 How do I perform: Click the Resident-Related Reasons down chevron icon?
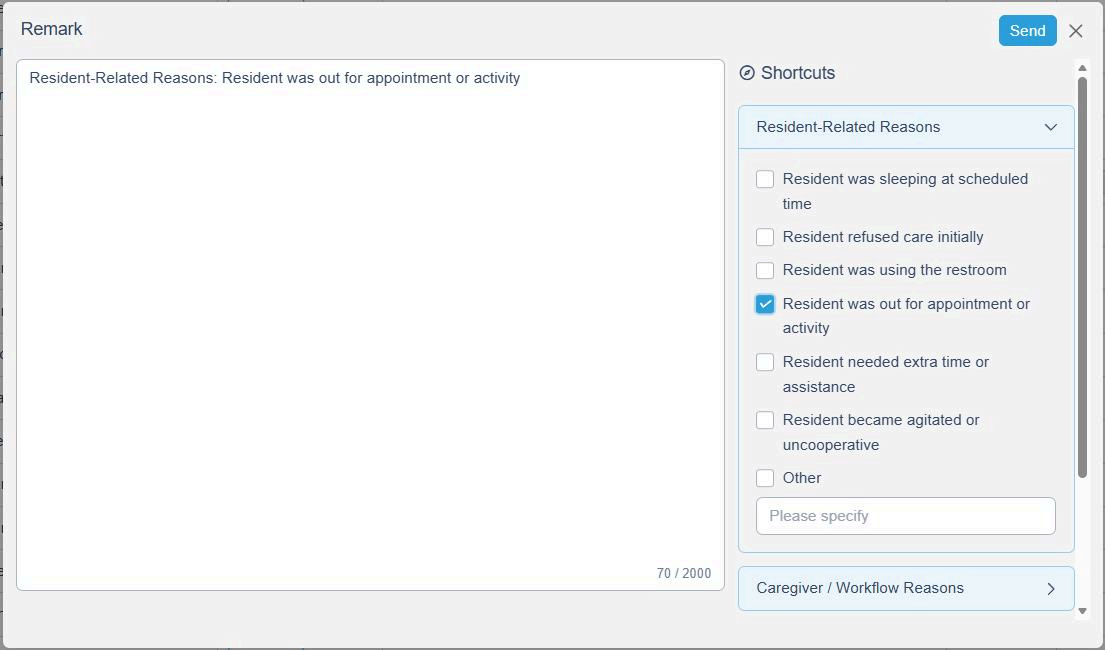coord(1051,127)
